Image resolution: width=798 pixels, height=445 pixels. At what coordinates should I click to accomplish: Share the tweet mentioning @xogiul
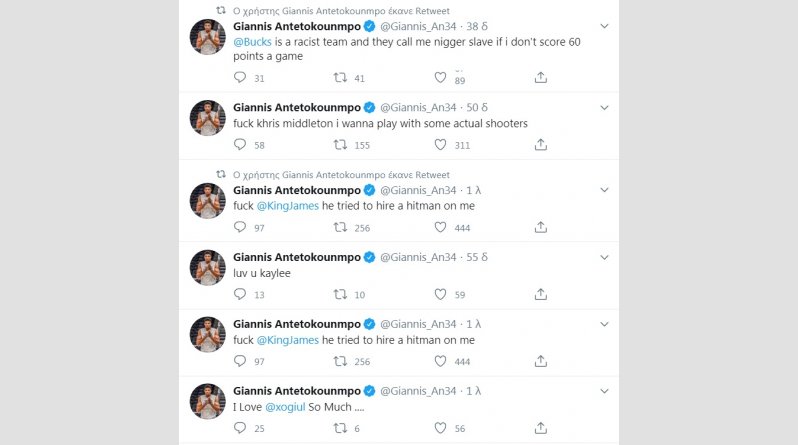point(541,428)
